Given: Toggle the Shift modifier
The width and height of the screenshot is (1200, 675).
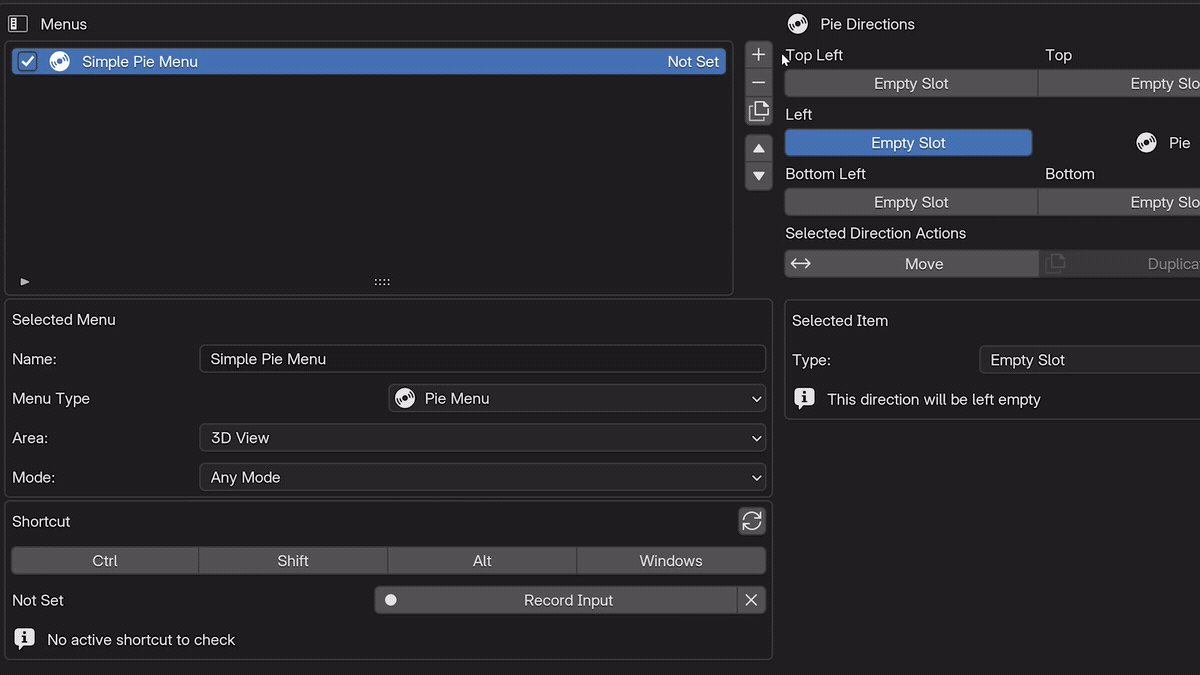Looking at the screenshot, I should click(293, 561).
